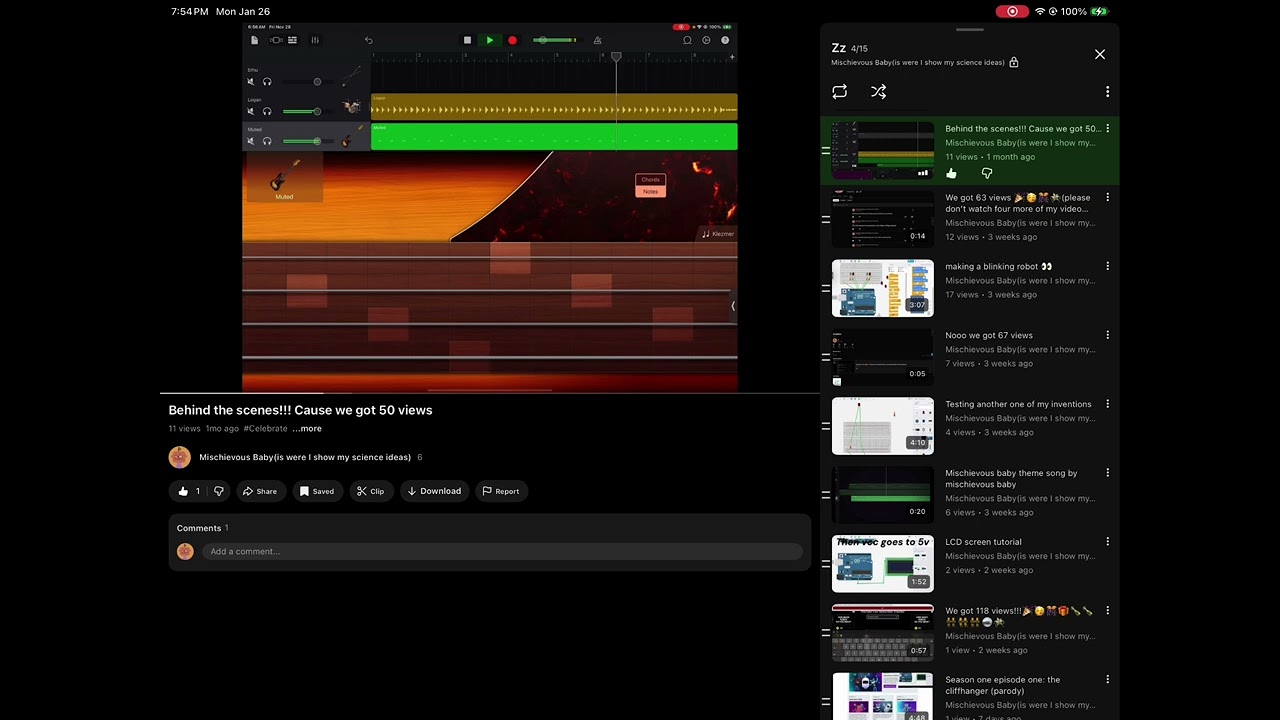The width and height of the screenshot is (1280, 720).
Task: Click the playhead marker on the ruler
Action: point(616,57)
